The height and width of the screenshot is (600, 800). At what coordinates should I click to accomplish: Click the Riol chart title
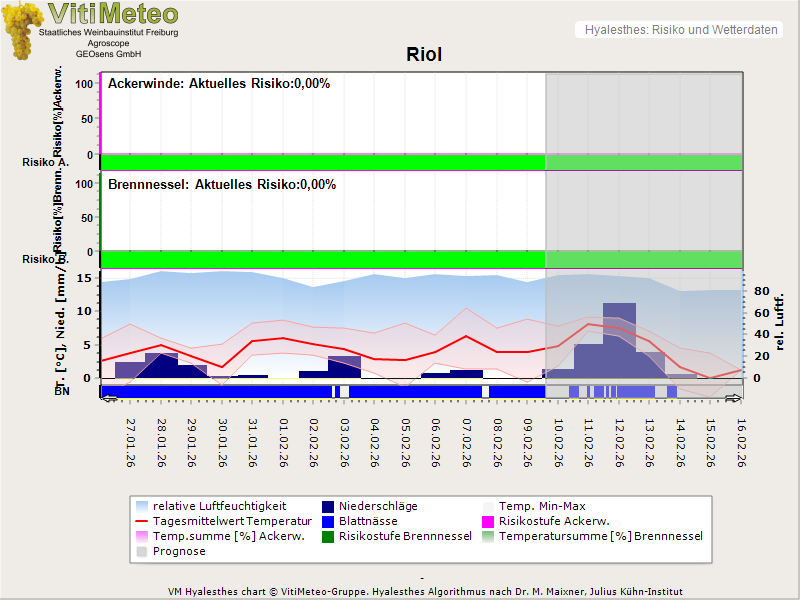(424, 55)
